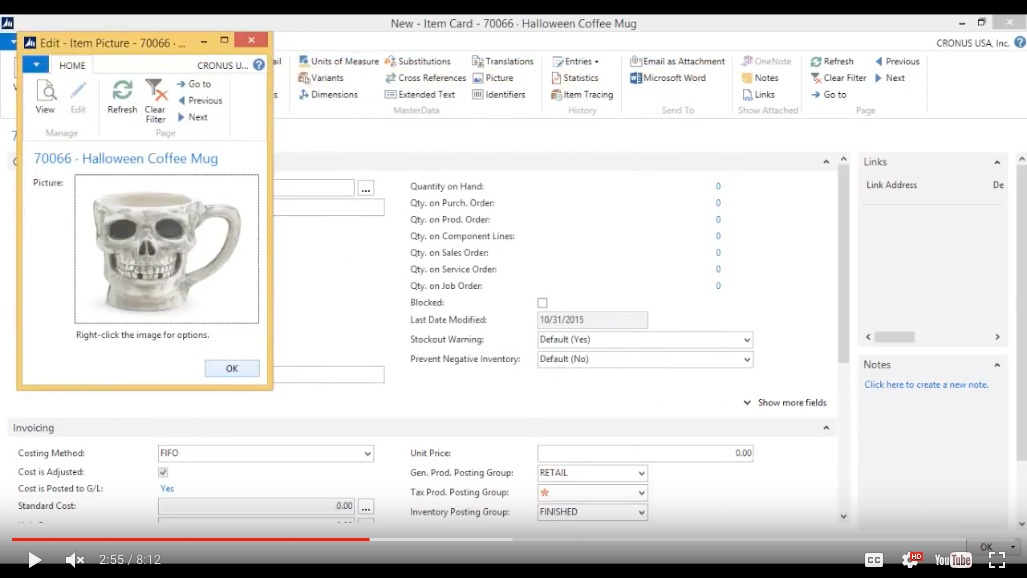Open Item Tracing in the ribbon
The width and height of the screenshot is (1027, 578).
[x=582, y=94]
